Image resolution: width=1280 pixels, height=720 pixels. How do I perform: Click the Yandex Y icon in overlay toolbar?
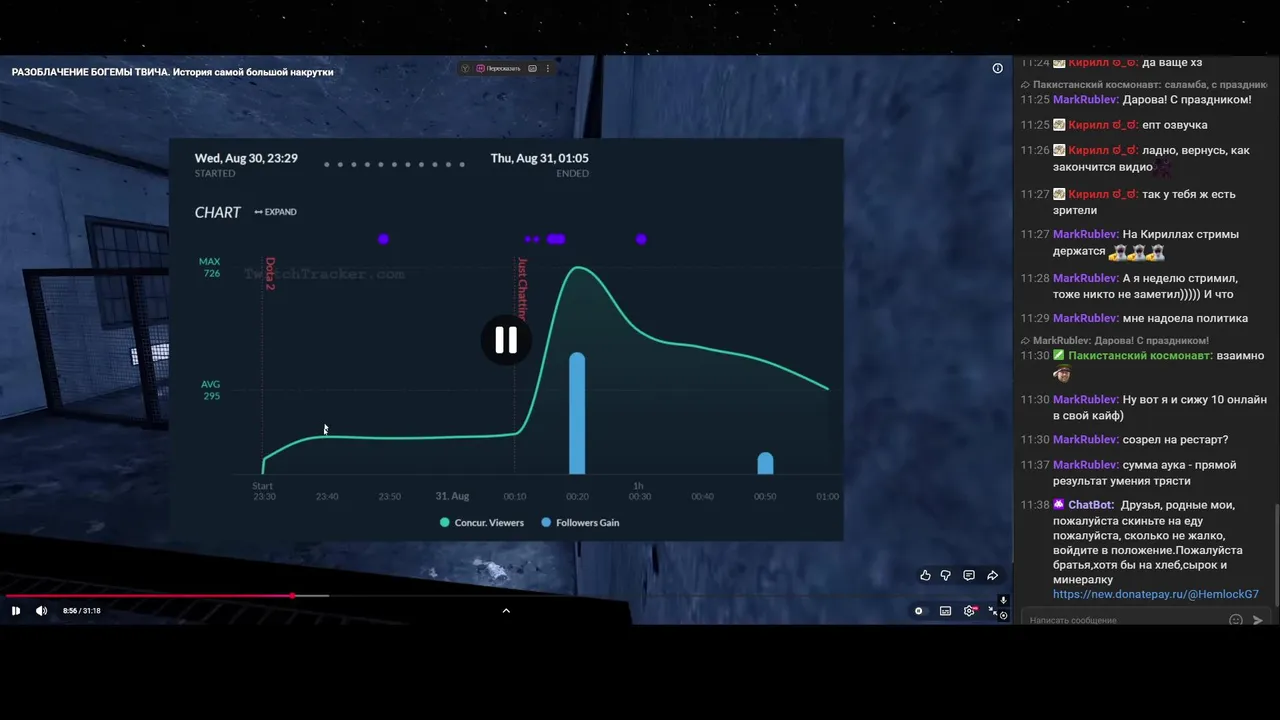click(465, 68)
